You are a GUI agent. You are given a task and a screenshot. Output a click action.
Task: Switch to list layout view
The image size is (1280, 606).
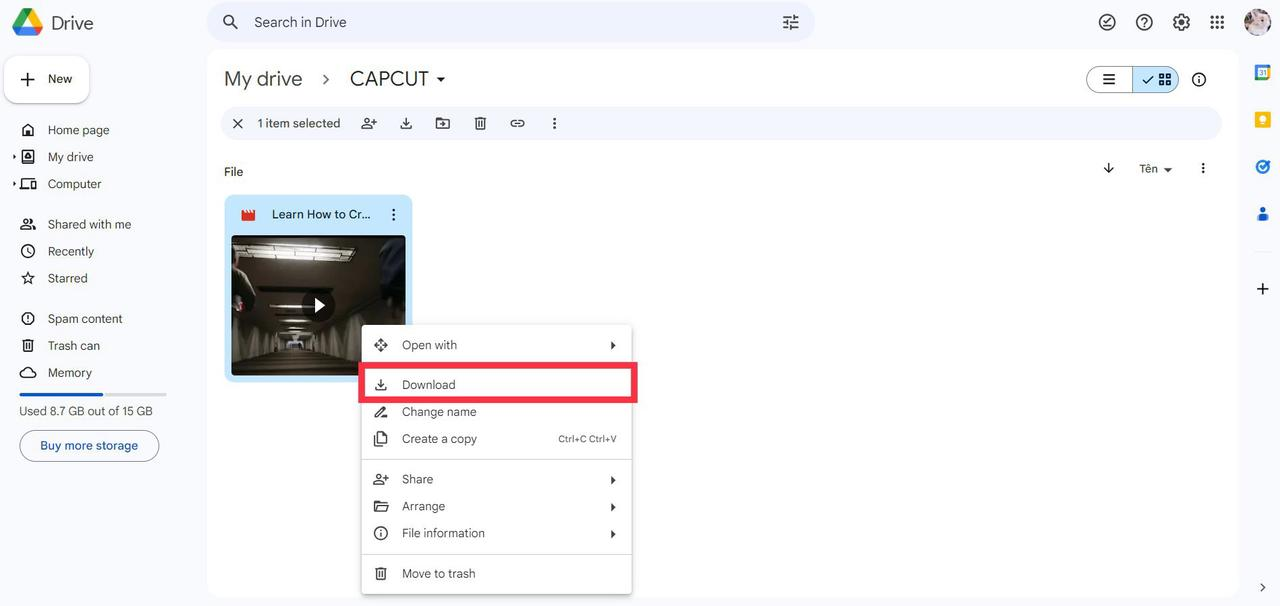pyautogui.click(x=1109, y=79)
